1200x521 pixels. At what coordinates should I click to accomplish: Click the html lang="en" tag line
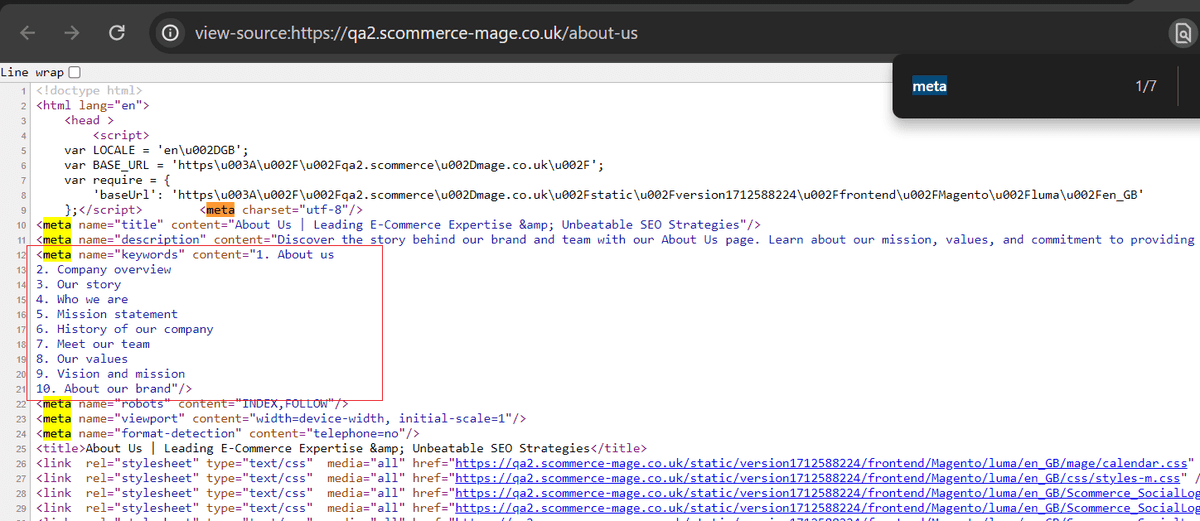(93, 105)
